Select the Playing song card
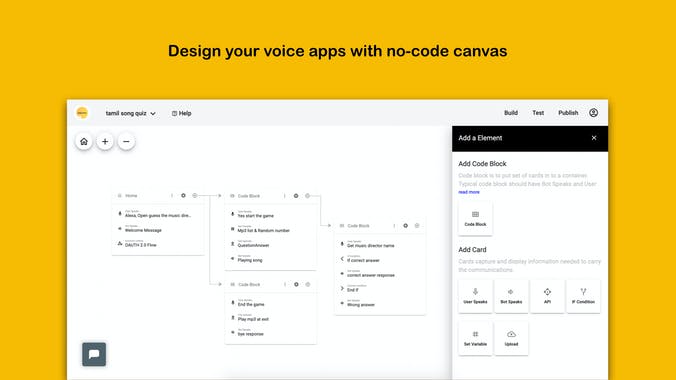 tap(270, 259)
